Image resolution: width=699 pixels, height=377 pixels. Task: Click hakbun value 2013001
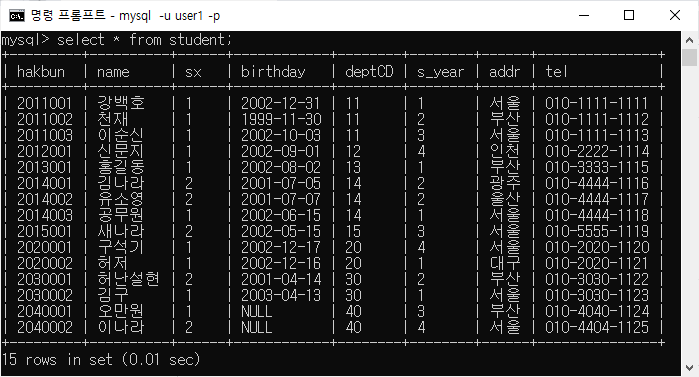click(x=44, y=168)
